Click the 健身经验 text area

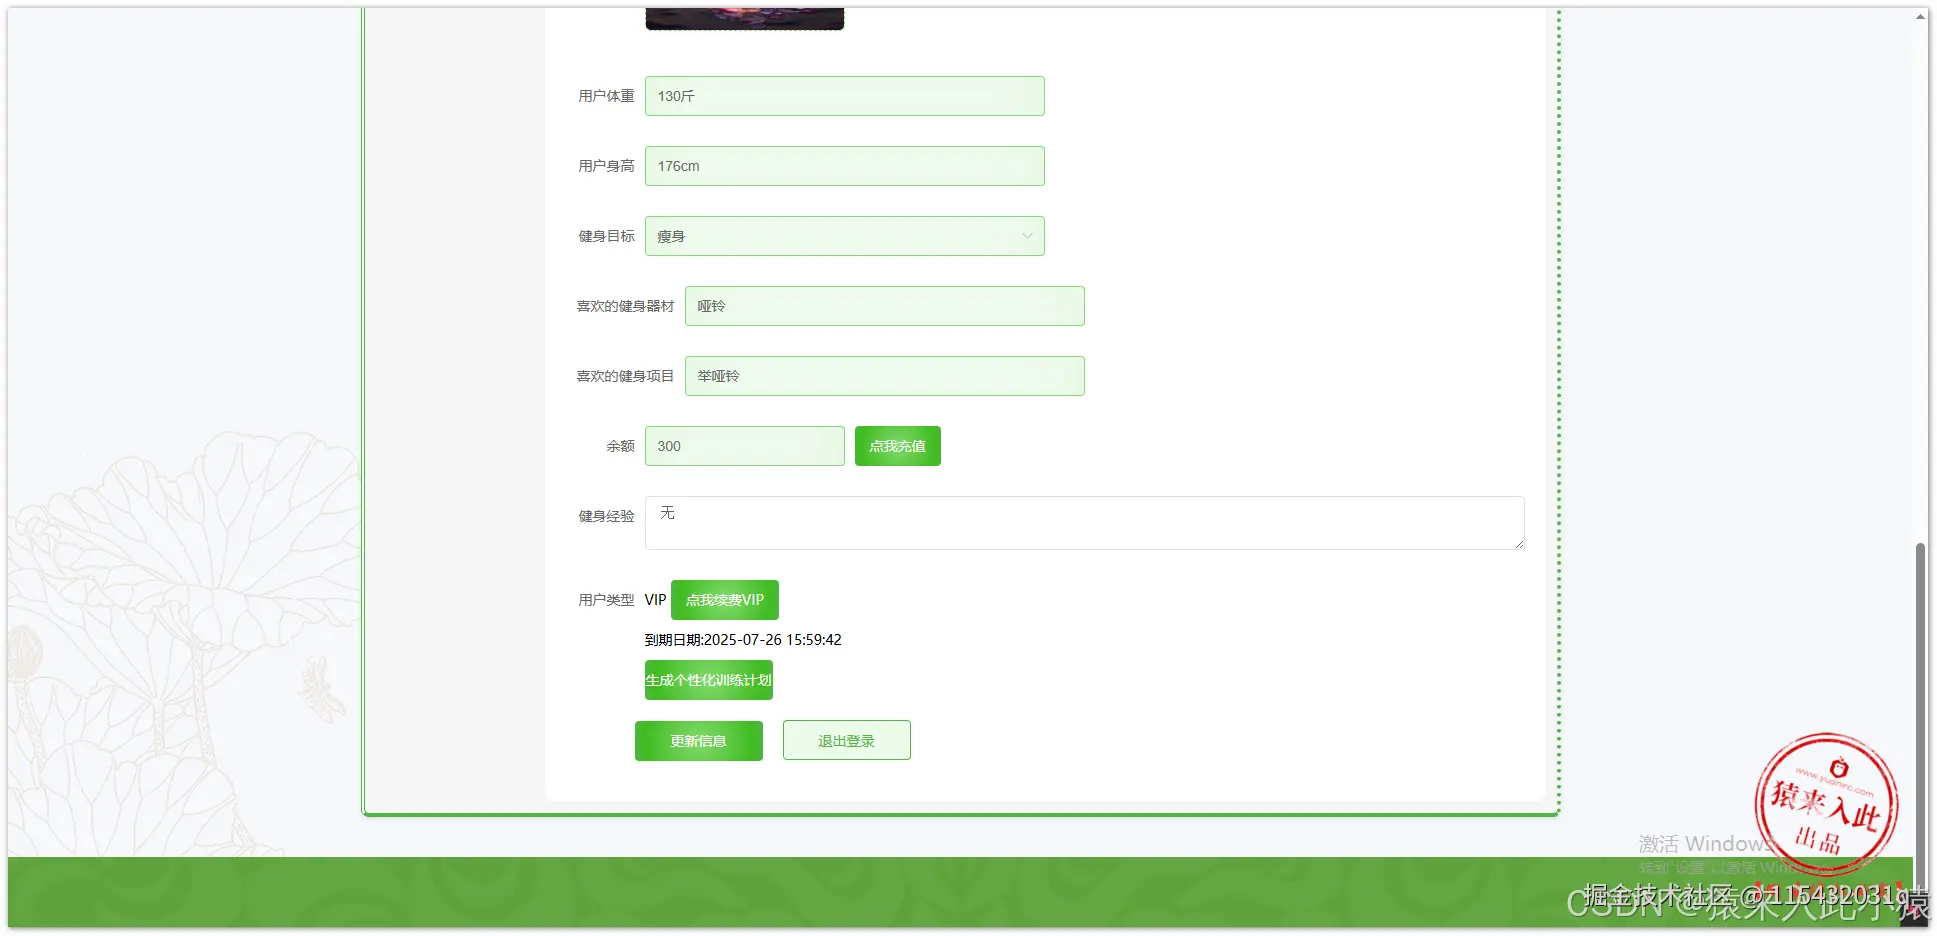click(1084, 523)
